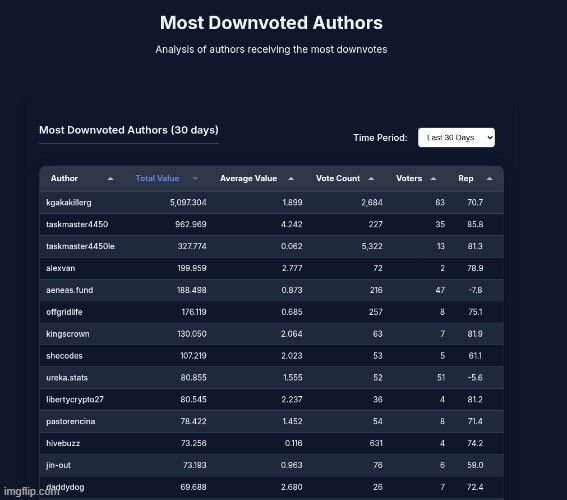Select the taskmaster4450 author name

click(x=77, y=224)
